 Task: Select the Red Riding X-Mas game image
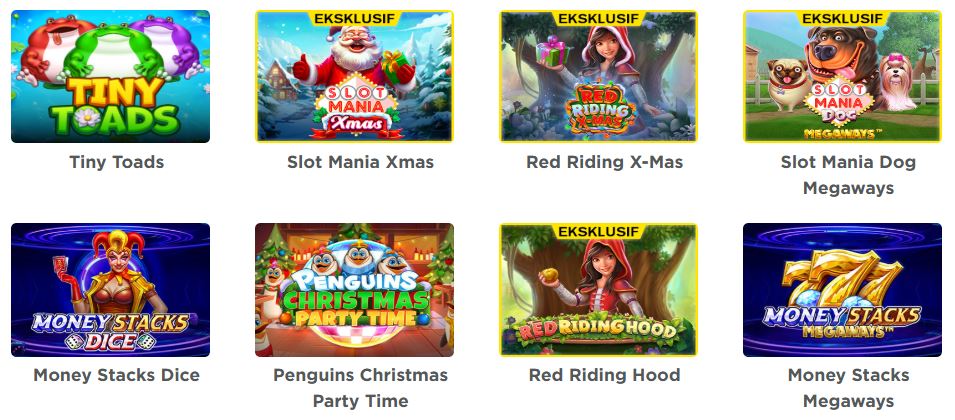pos(598,76)
